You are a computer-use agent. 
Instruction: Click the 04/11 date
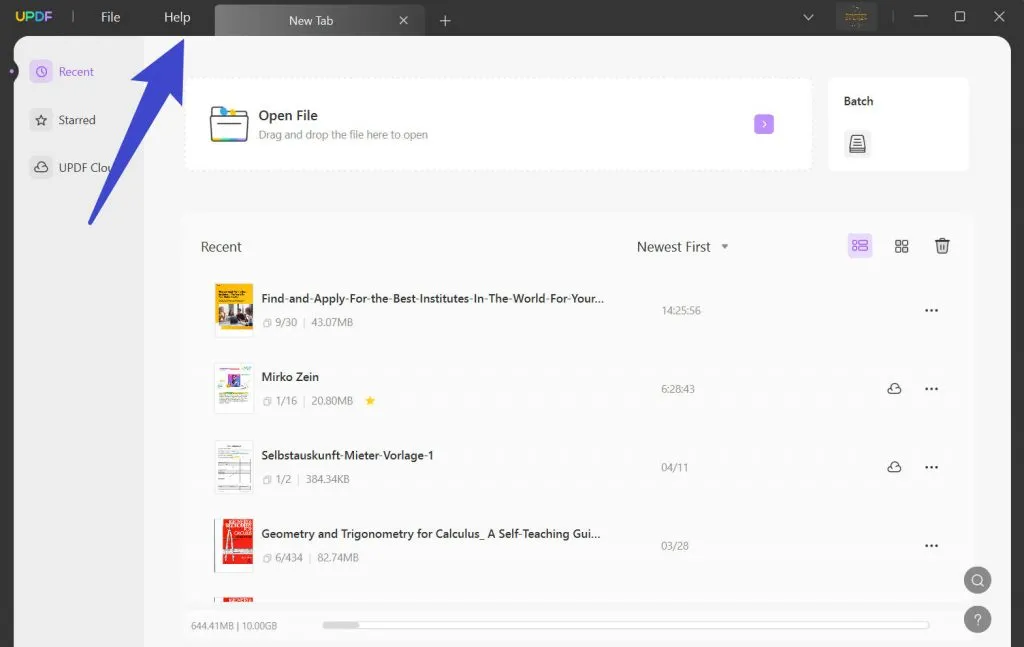click(x=674, y=467)
